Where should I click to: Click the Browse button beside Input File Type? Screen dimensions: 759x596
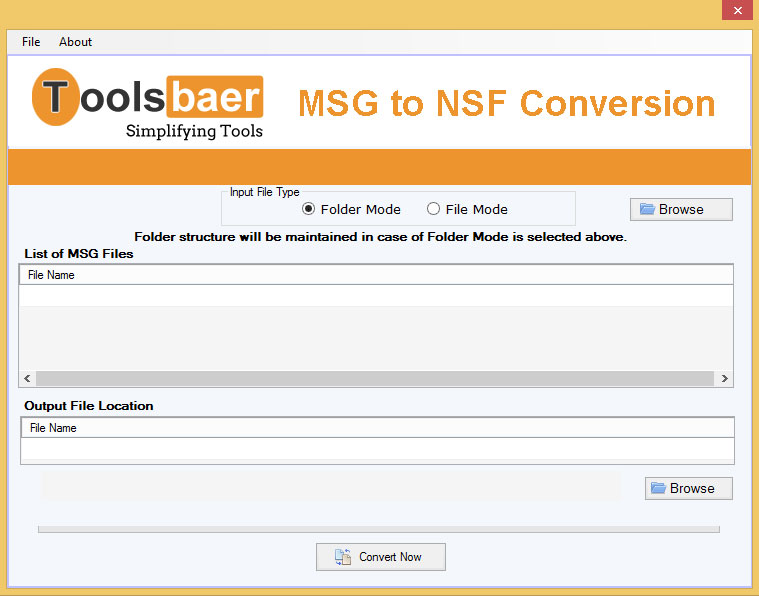click(x=681, y=209)
